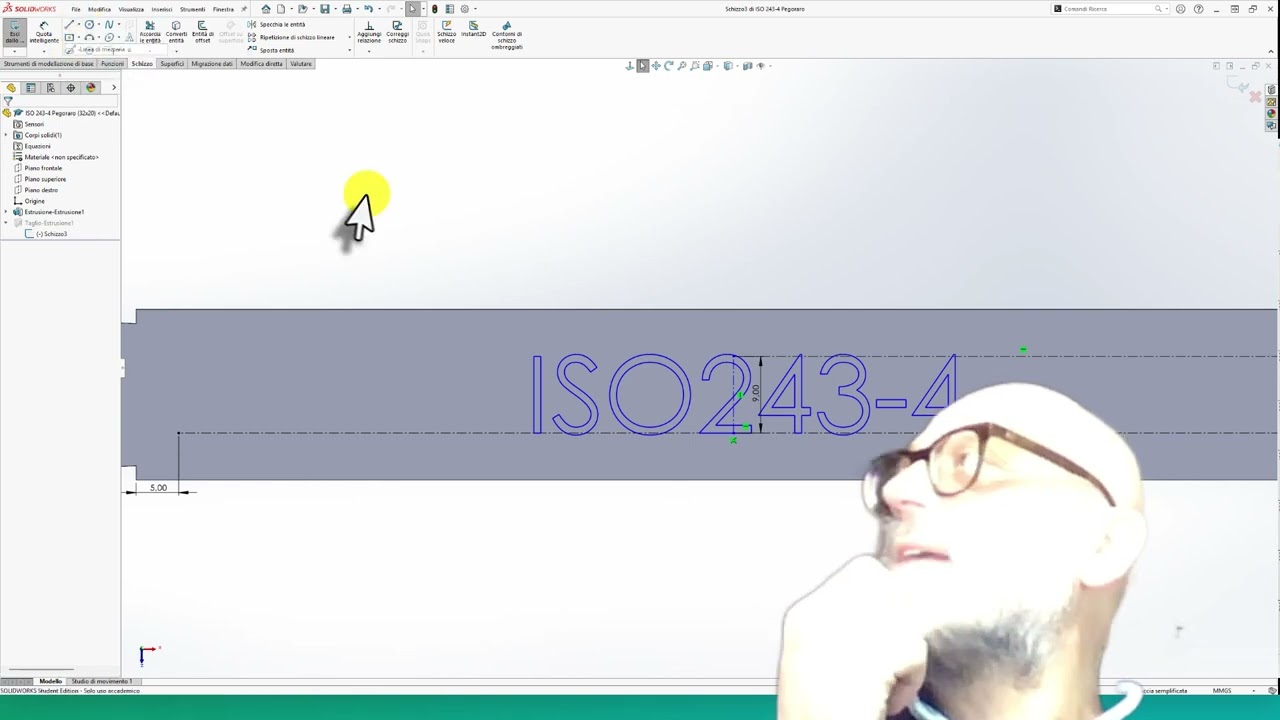This screenshot has width=1280, height=720.
Task: Open the Options gear icon
Action: (464, 9)
